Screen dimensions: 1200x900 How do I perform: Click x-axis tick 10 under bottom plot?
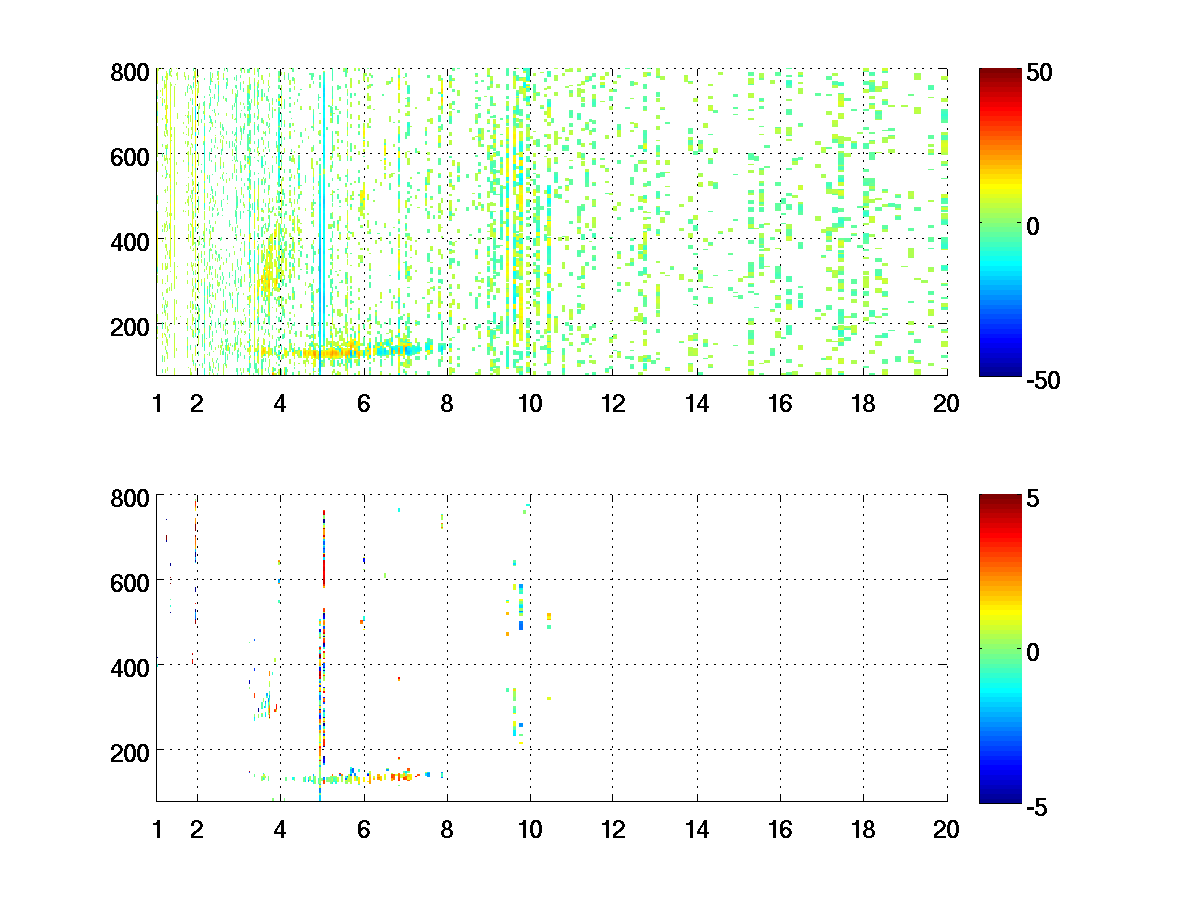[x=530, y=829]
